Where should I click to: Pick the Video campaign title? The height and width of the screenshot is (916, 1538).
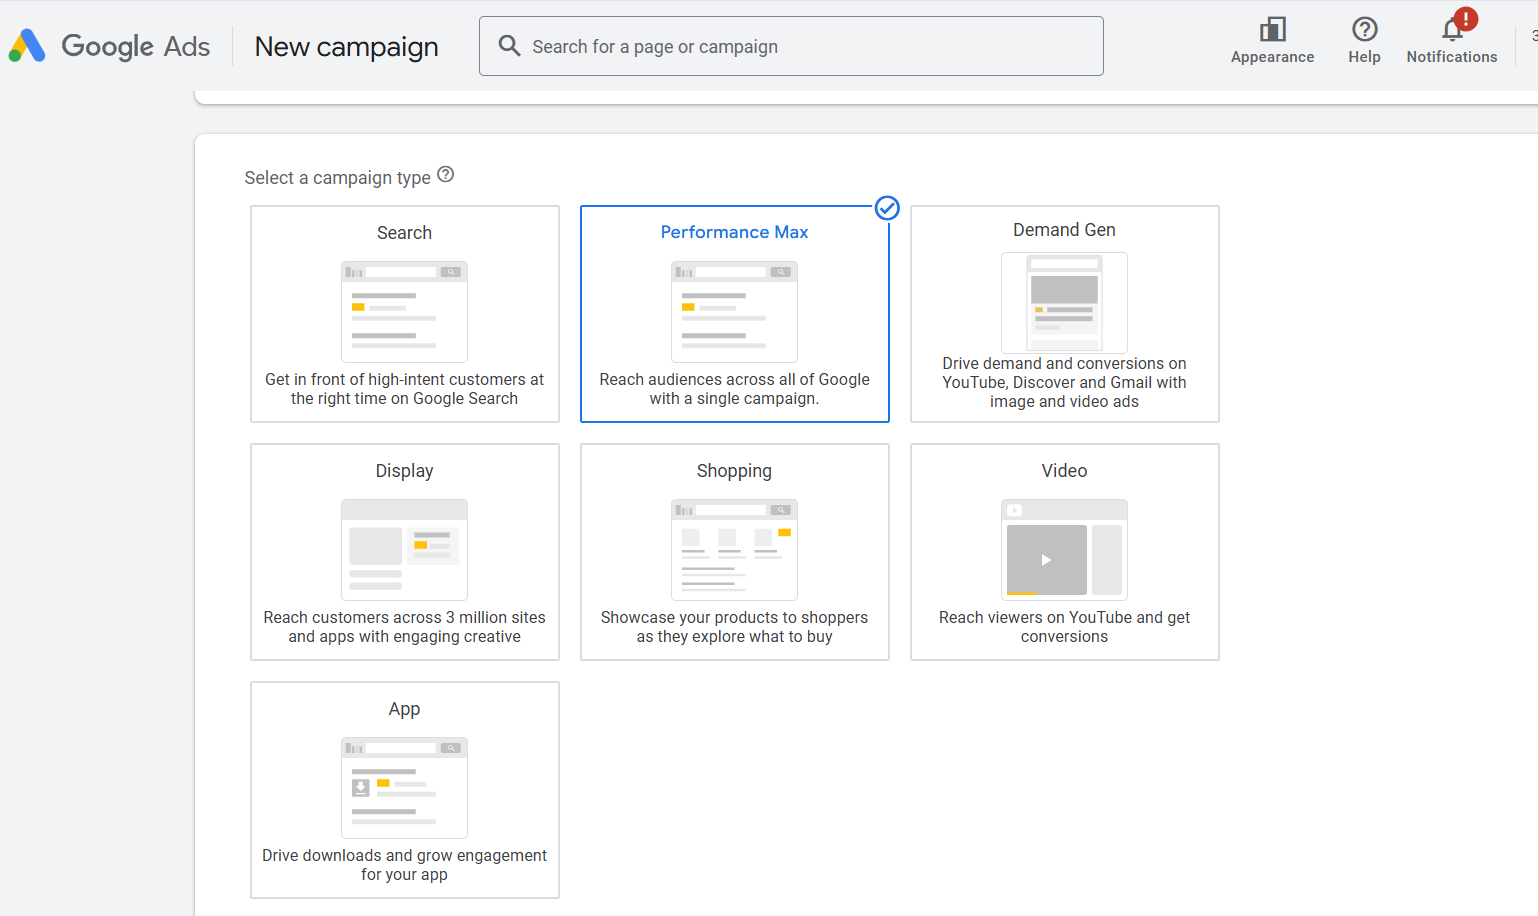1064,471
